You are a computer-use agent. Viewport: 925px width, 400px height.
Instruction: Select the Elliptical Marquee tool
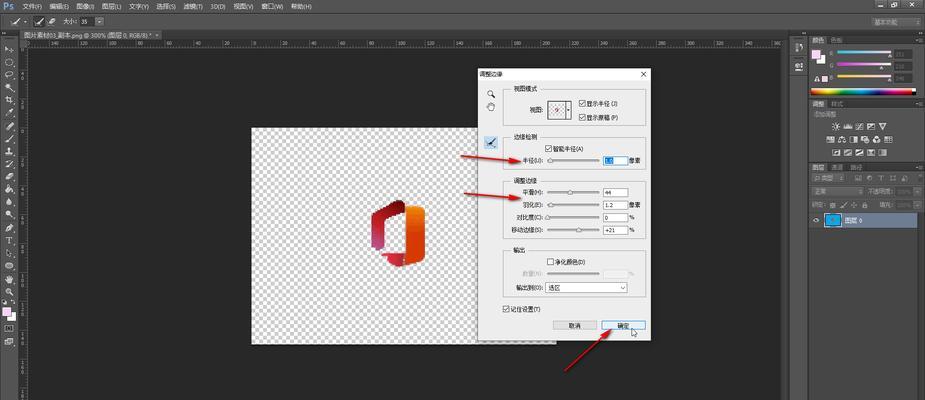click(9, 62)
